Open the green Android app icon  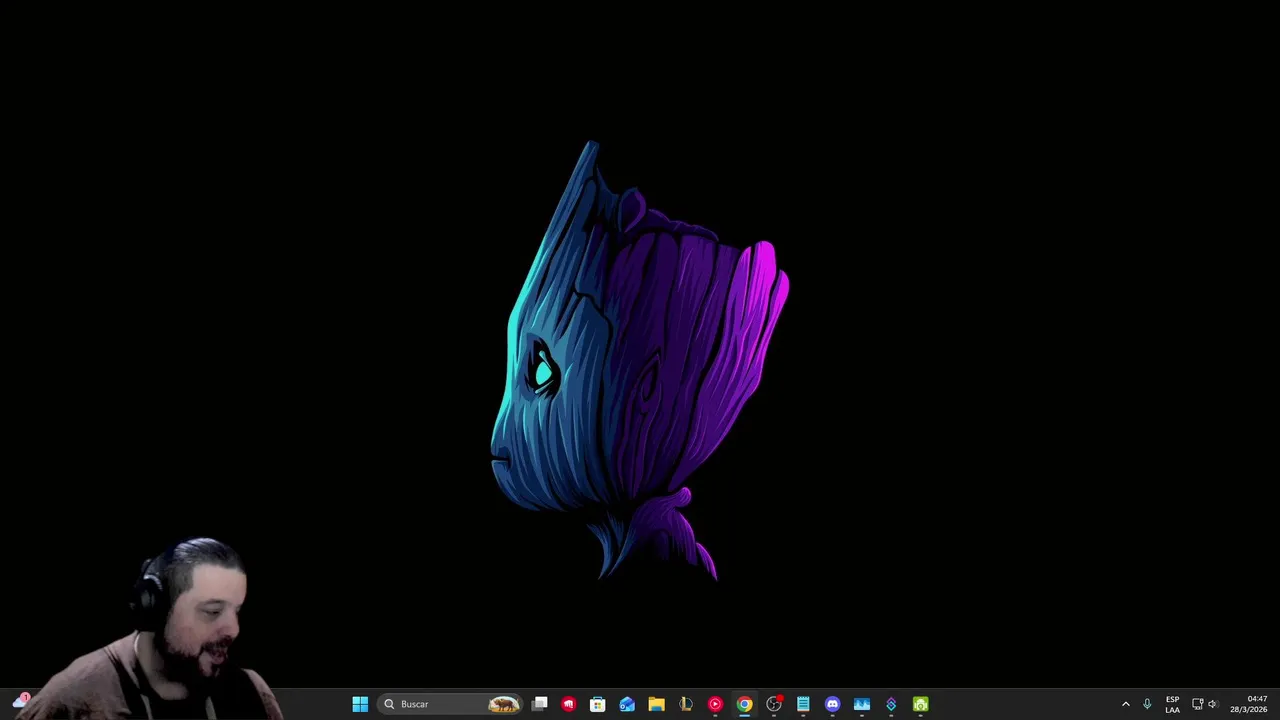coord(920,704)
